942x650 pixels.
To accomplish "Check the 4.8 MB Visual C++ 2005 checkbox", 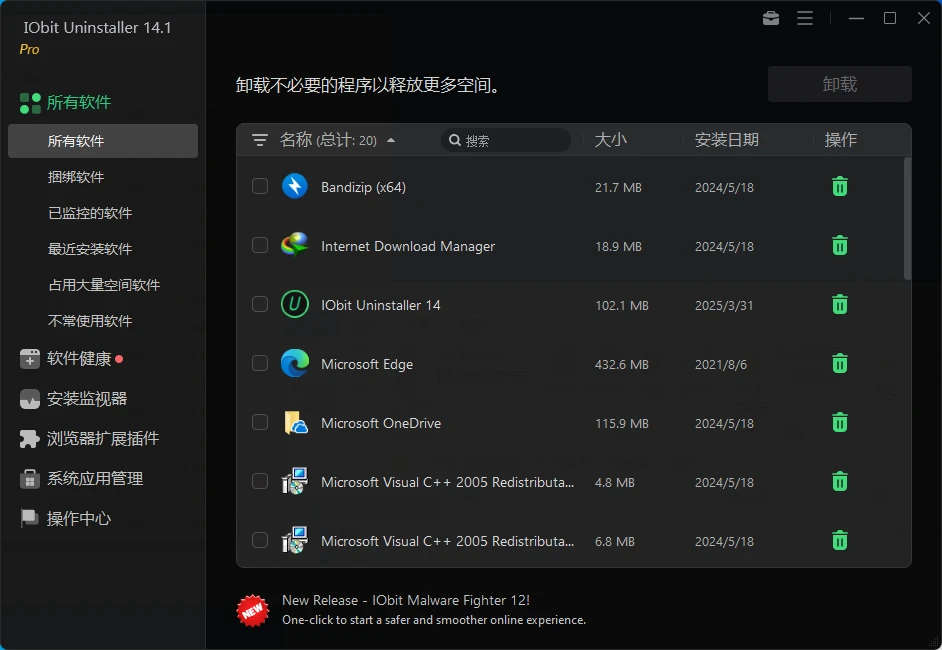I will click(x=260, y=481).
